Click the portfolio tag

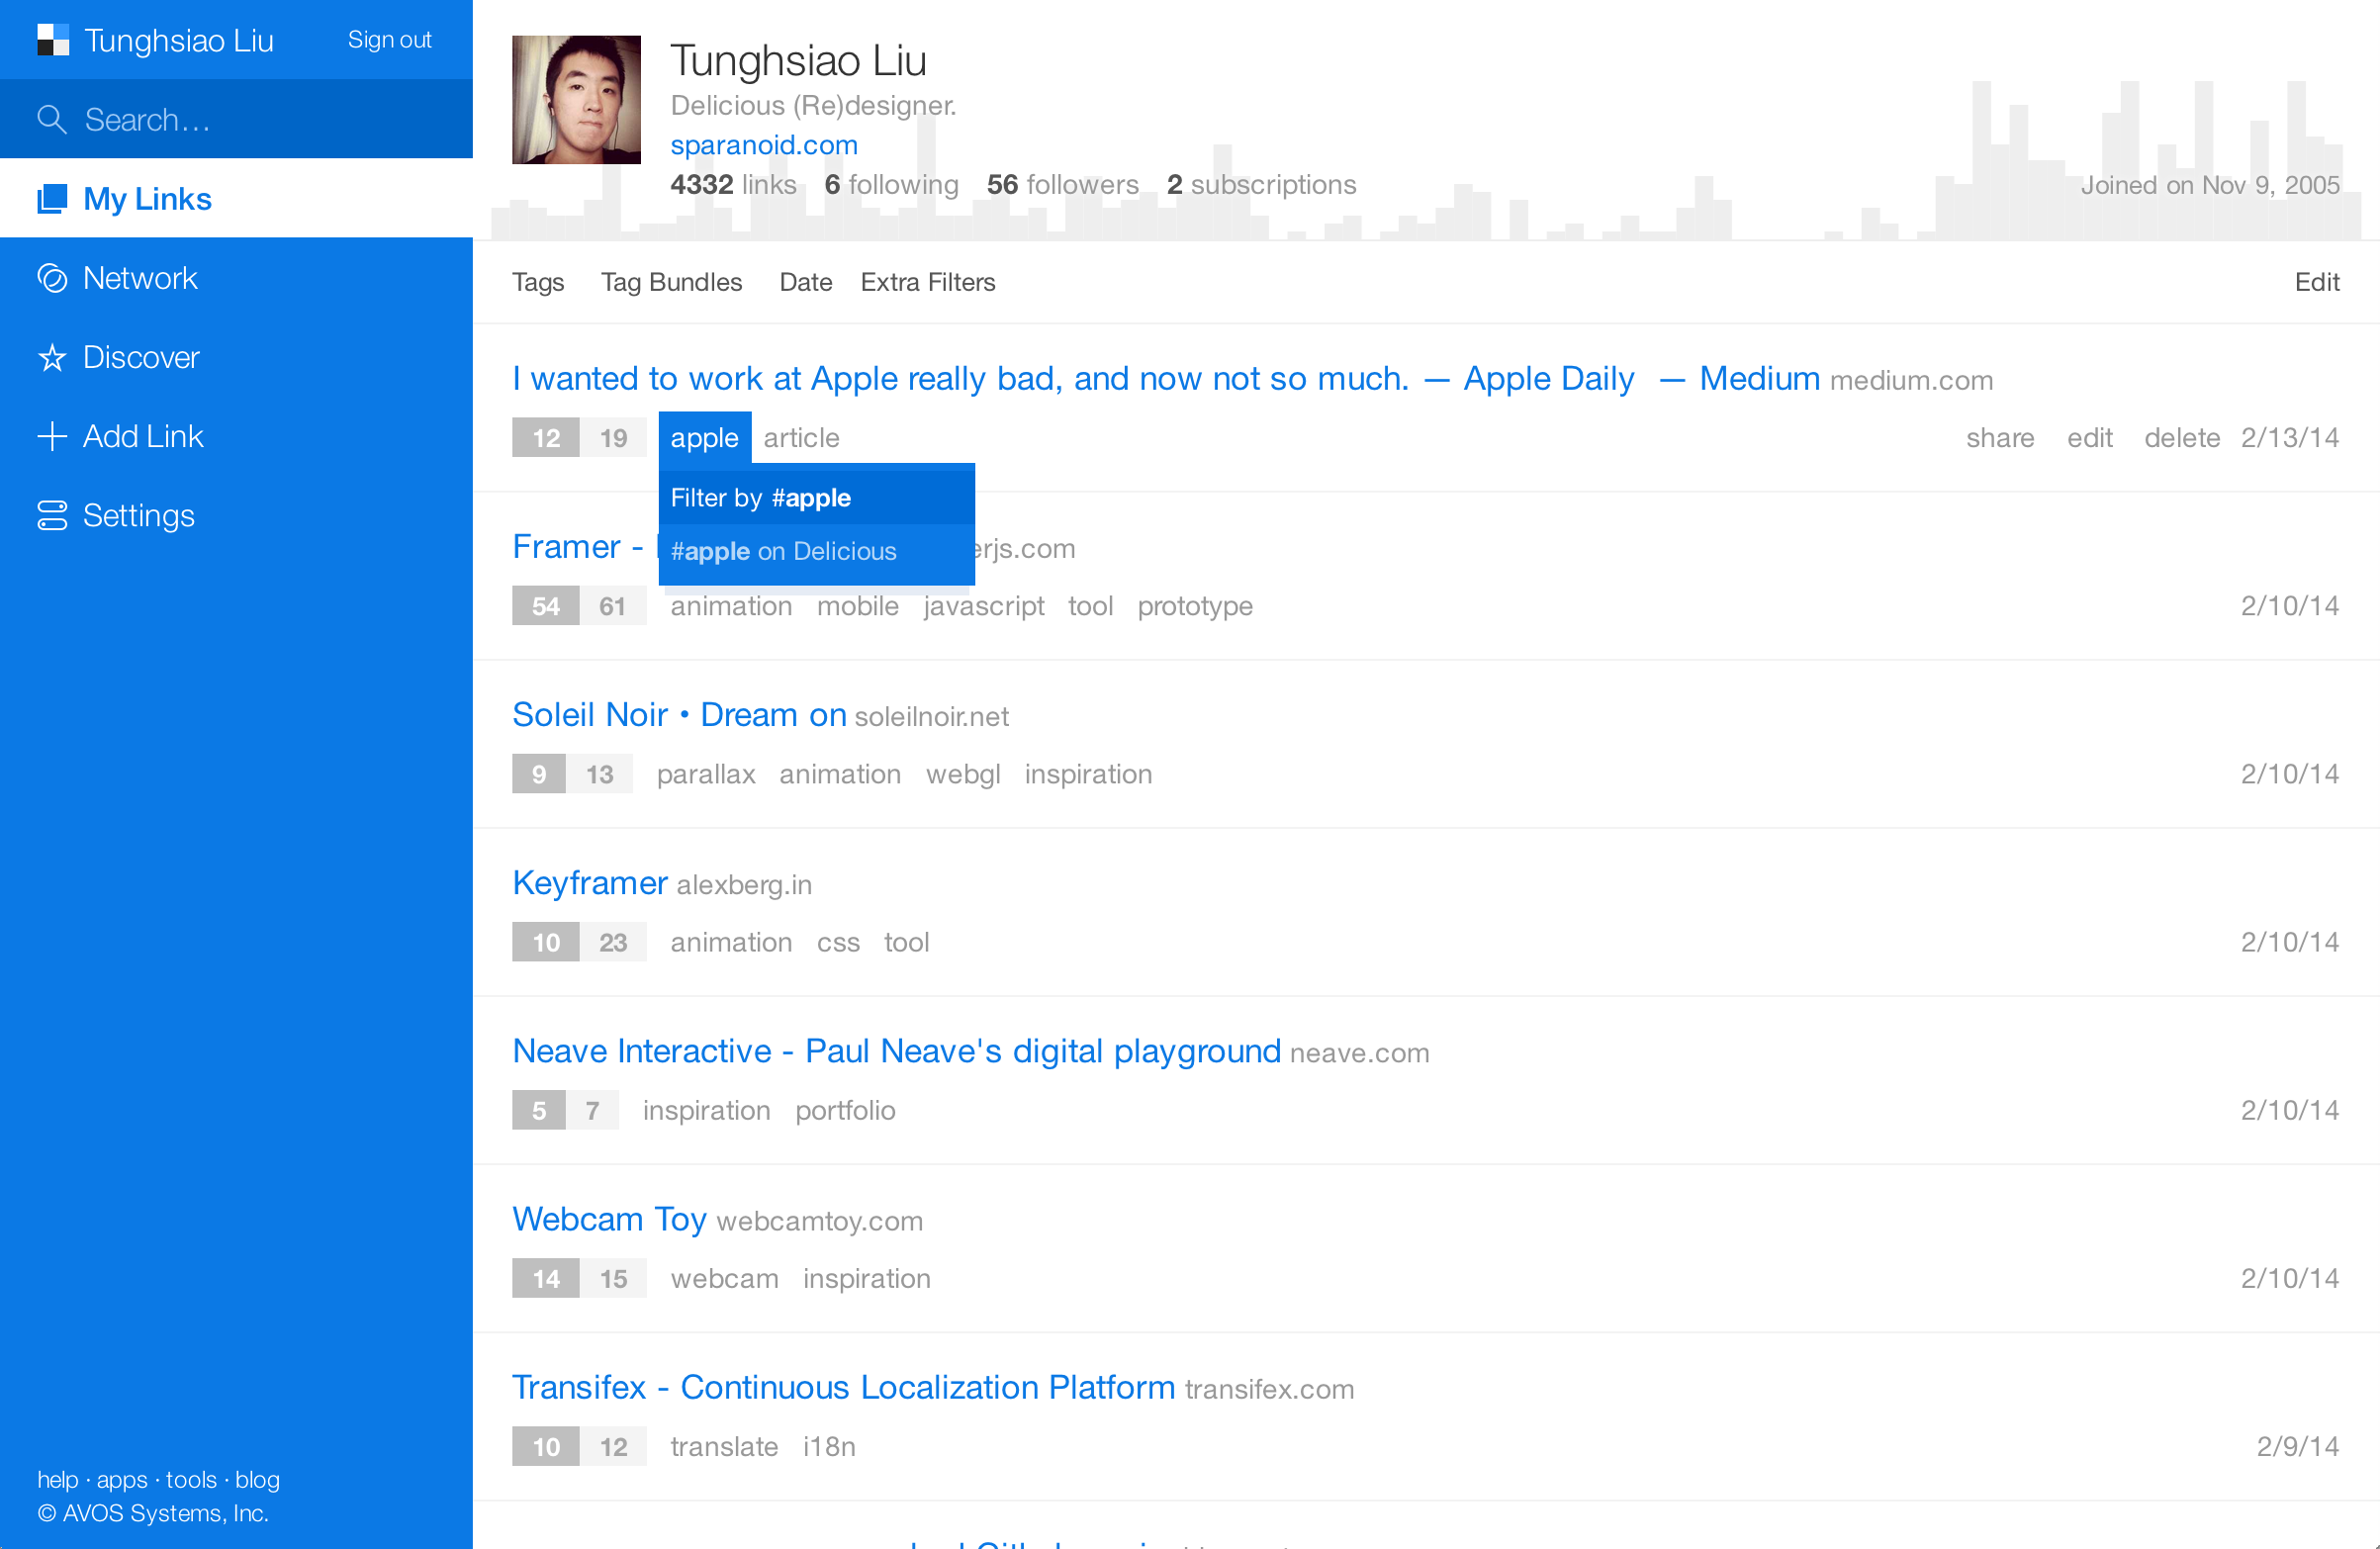pyautogui.click(x=845, y=1110)
